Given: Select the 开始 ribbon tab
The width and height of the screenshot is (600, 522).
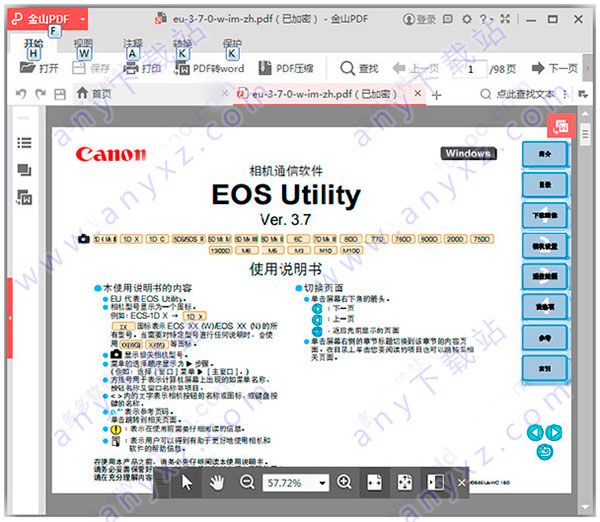Looking at the screenshot, I should [x=33, y=44].
